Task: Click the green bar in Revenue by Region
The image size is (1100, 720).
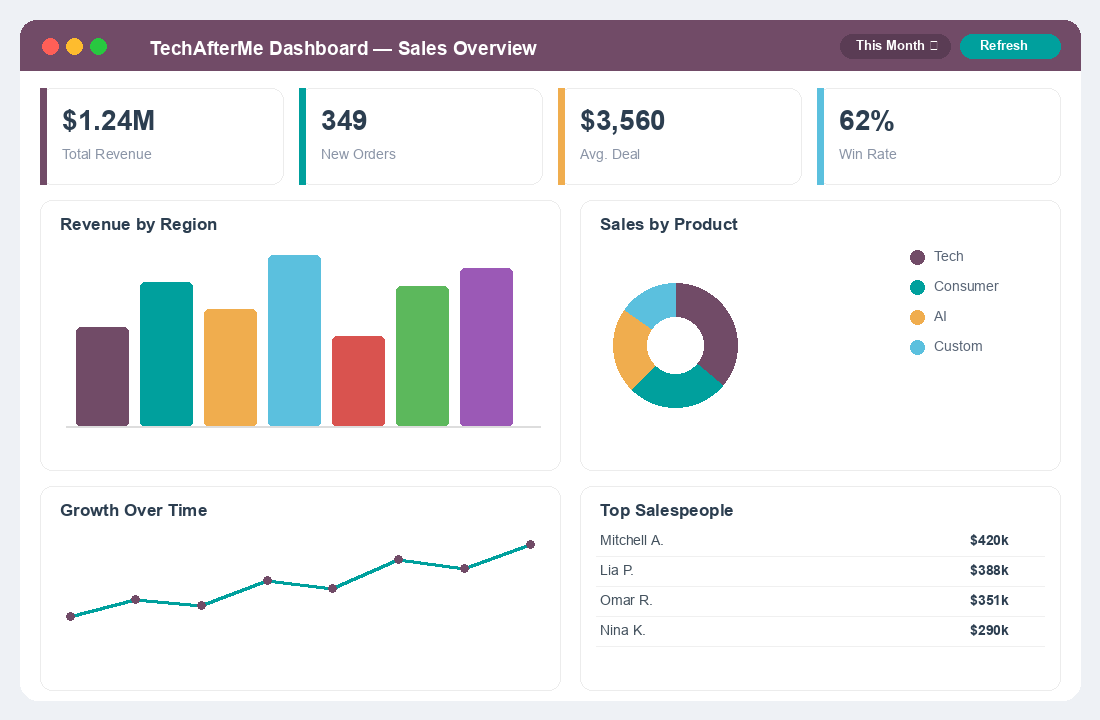Action: click(x=422, y=356)
